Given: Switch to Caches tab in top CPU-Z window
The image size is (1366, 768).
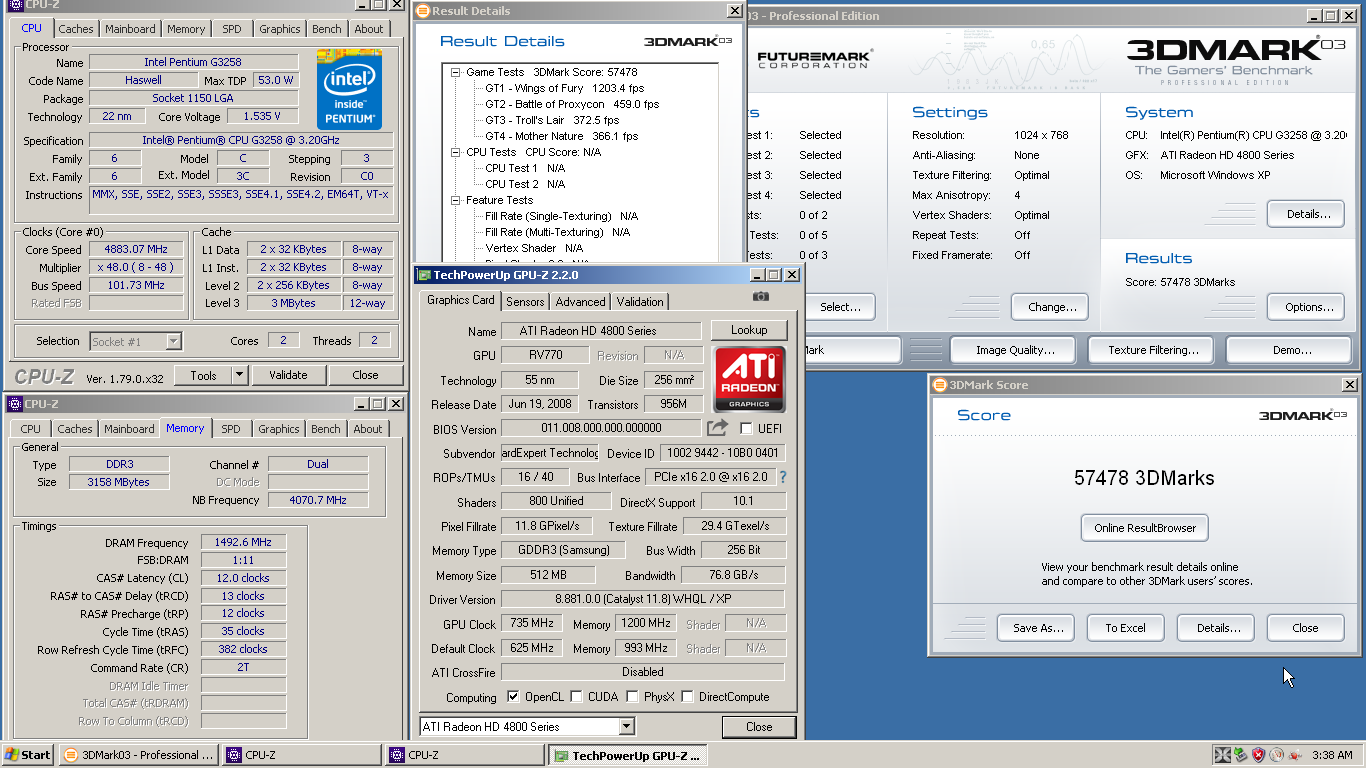Looking at the screenshot, I should coord(75,29).
